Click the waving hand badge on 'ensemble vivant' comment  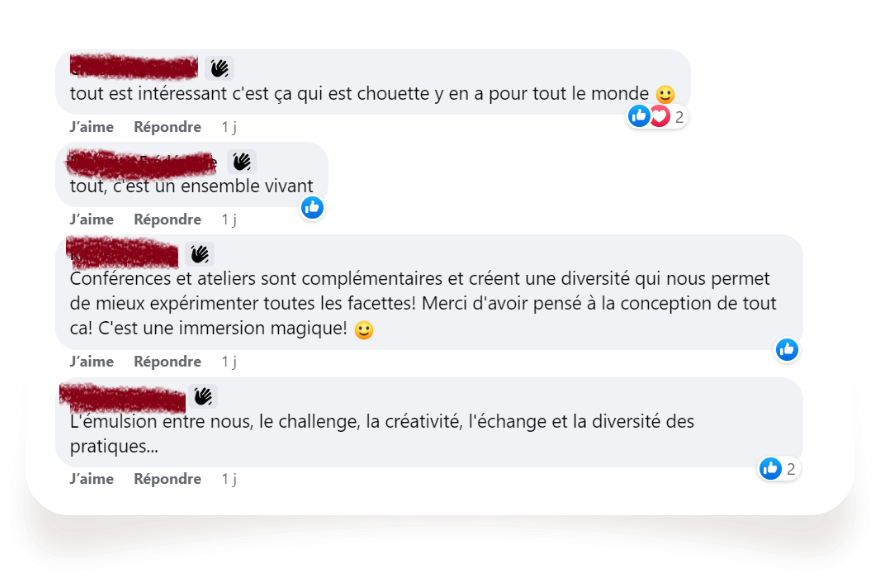click(242, 162)
